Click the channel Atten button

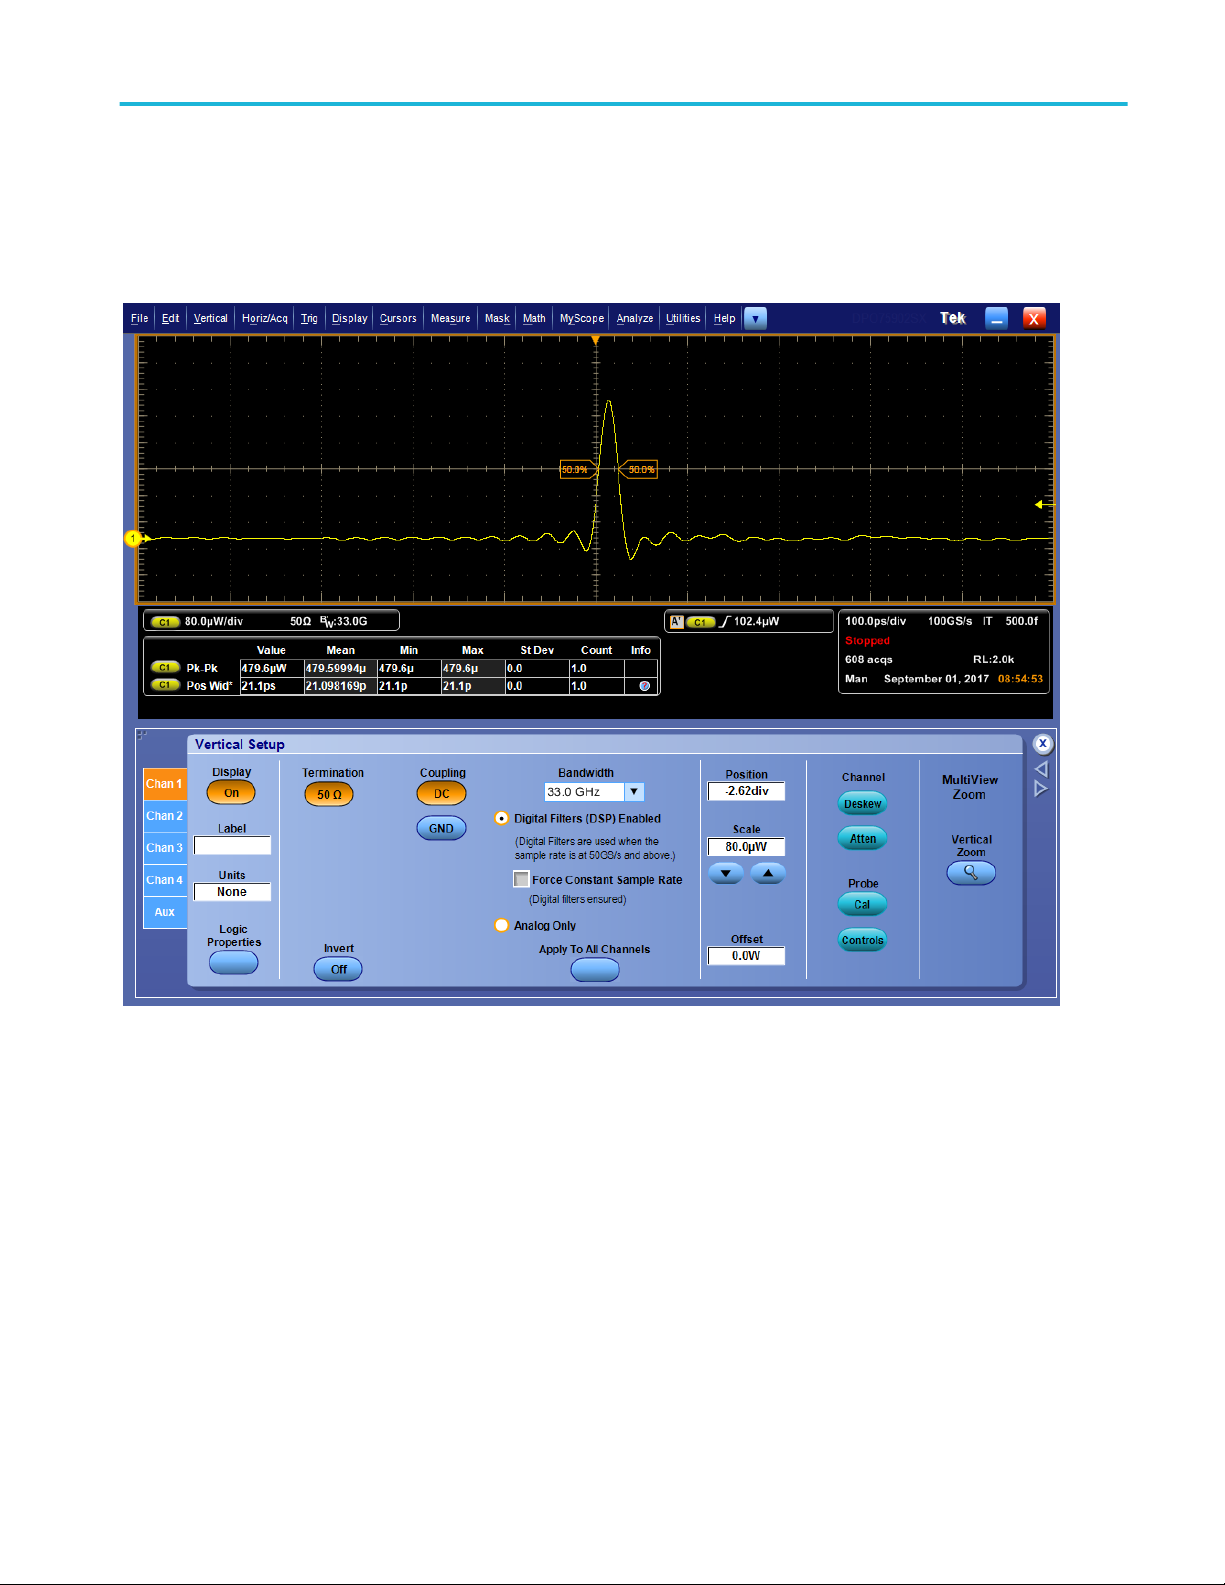coord(862,839)
